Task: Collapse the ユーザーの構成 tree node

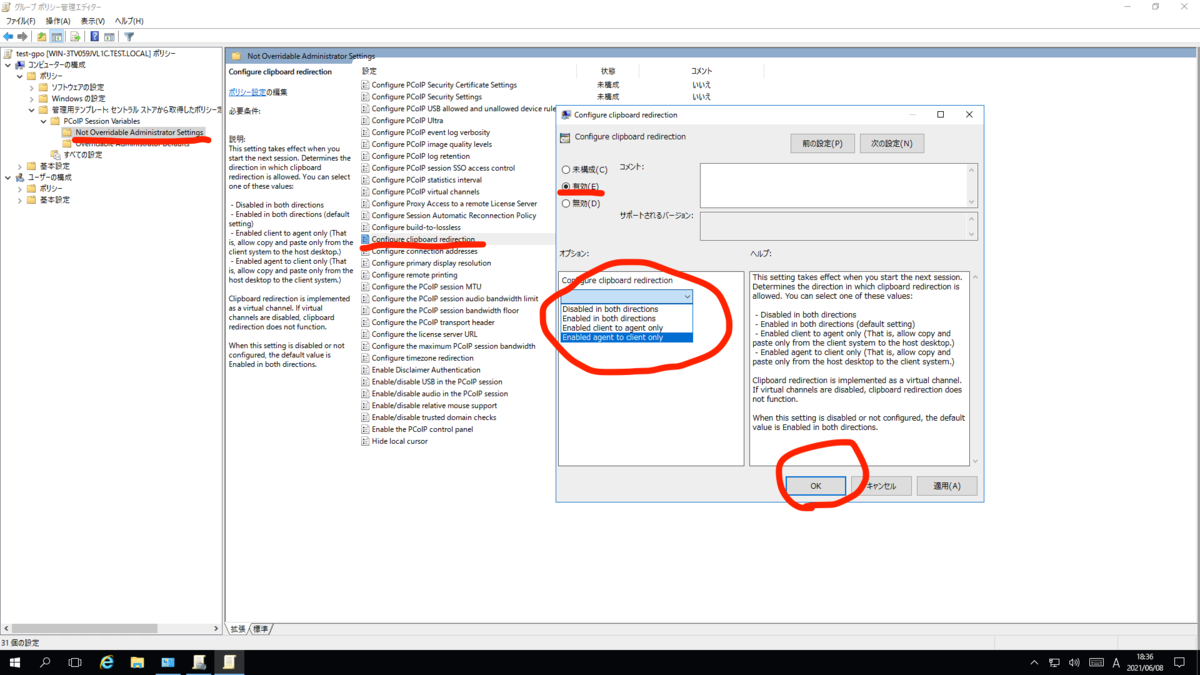Action: [x=8, y=177]
